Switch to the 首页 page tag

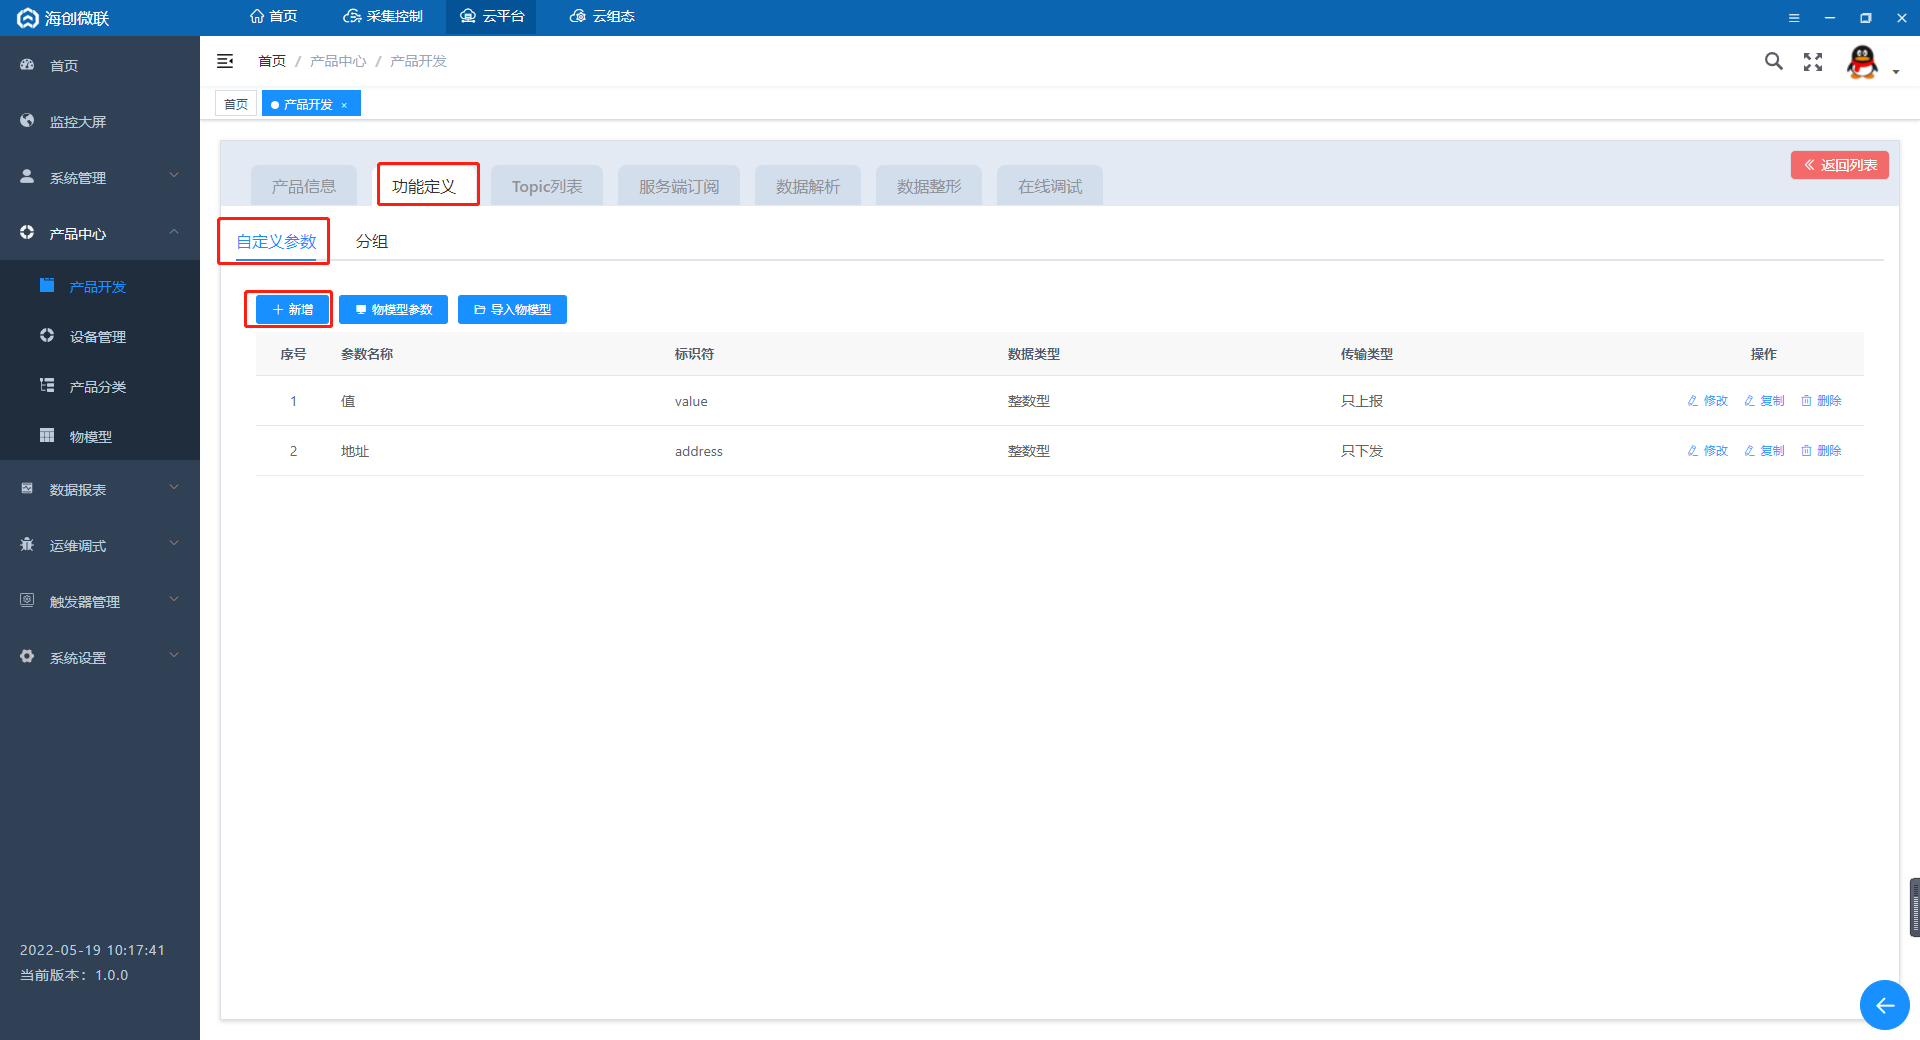coord(236,104)
